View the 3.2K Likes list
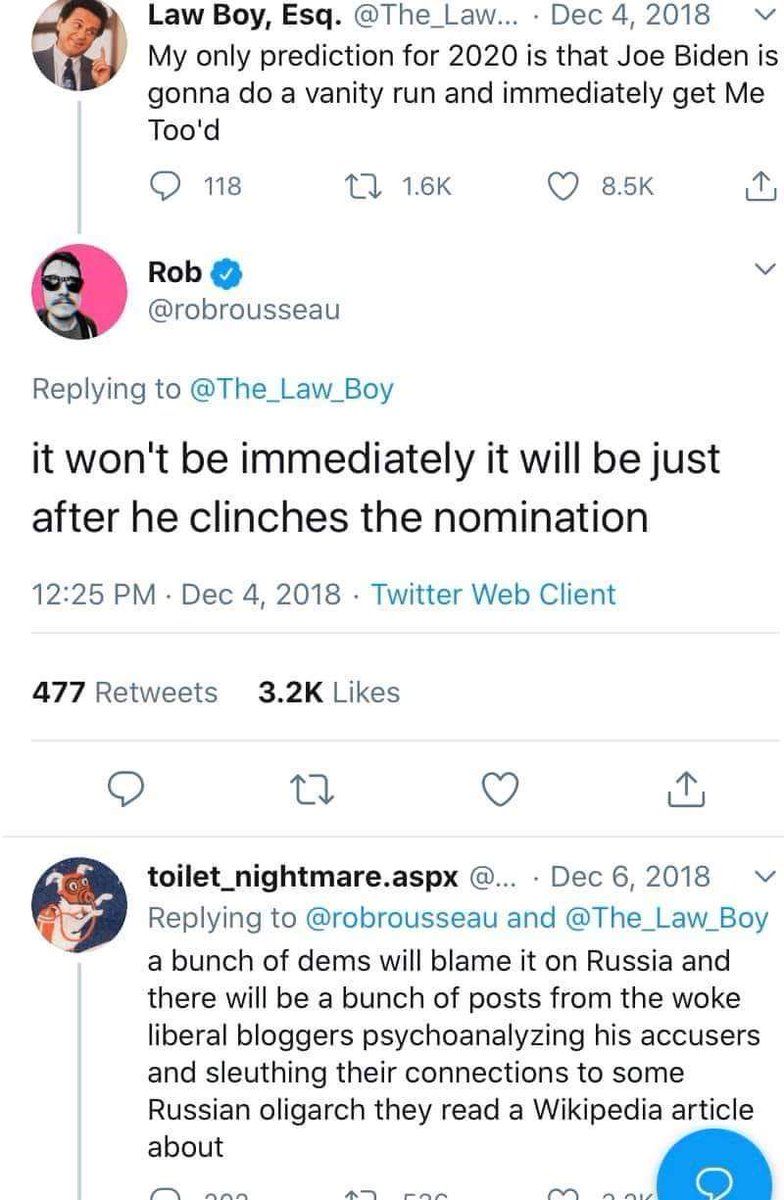784x1200 pixels. point(329,692)
